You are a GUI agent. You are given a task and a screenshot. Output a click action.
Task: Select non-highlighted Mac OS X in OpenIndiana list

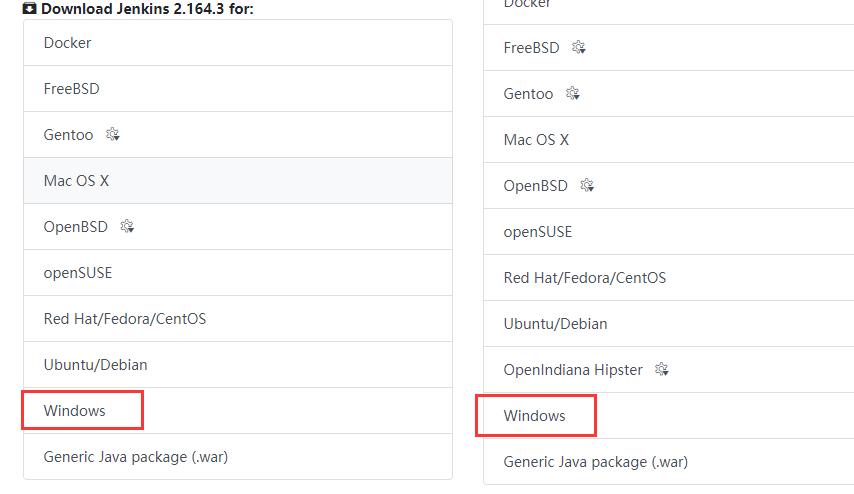[536, 140]
